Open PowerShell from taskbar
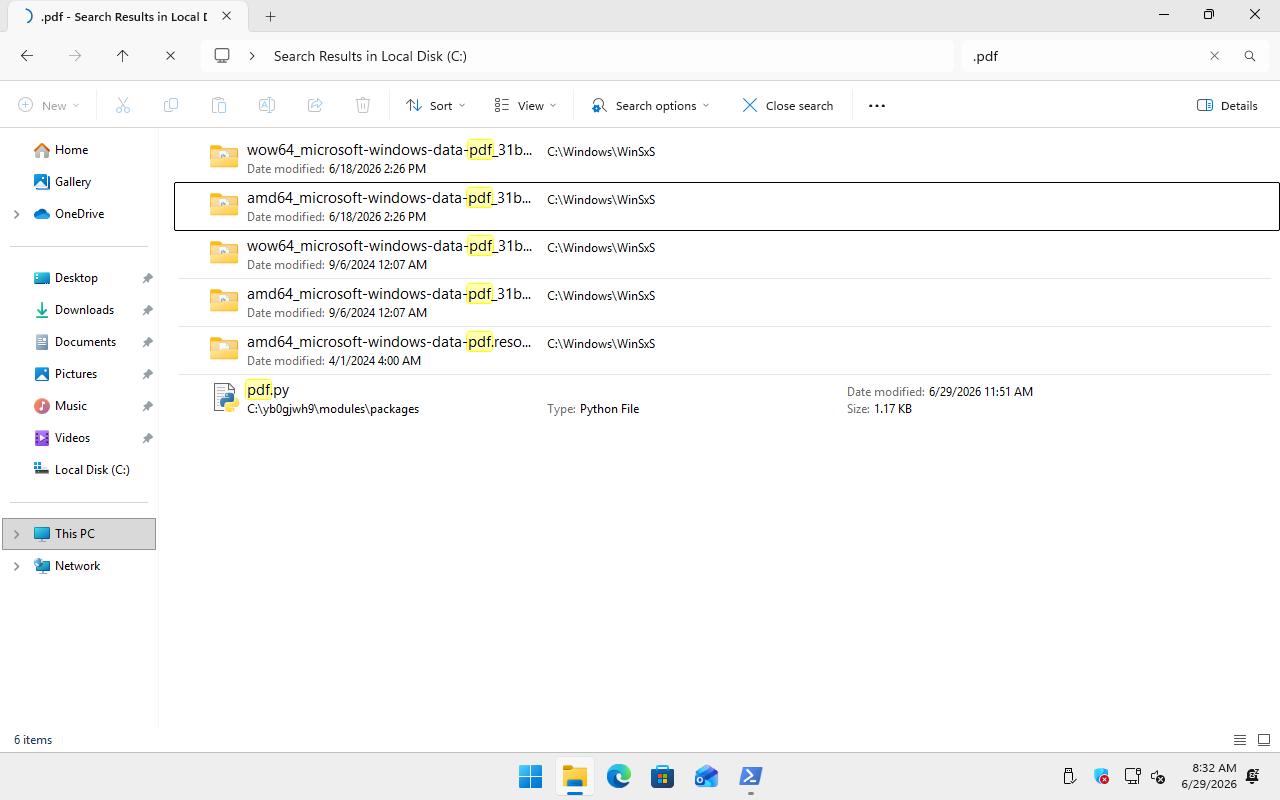1280x800 pixels. (x=750, y=776)
